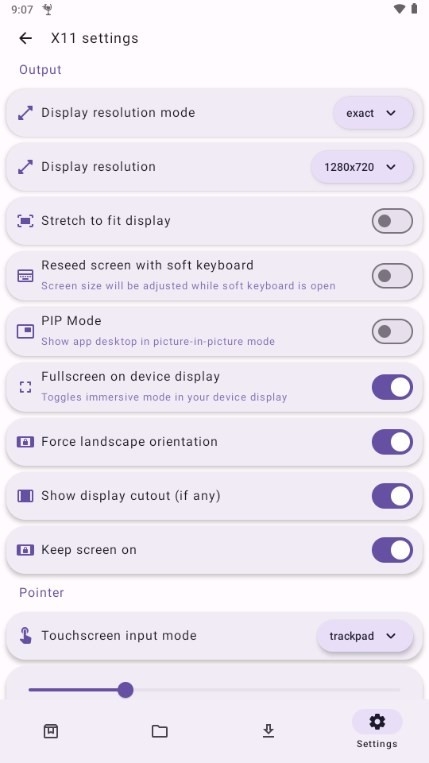
Task: Disable Force landscape orientation switch
Action: (392, 442)
